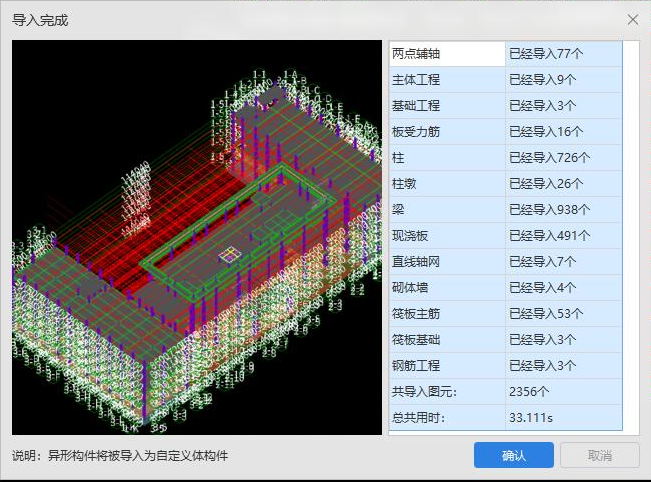
Task: Select the 已经导入16个 cell
Action: (x=564, y=132)
